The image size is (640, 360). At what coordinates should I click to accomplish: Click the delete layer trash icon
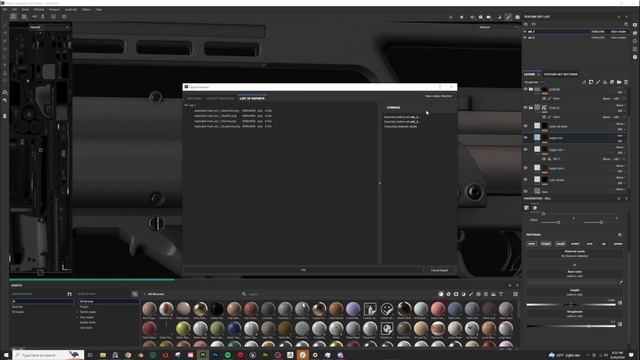pos(626,82)
